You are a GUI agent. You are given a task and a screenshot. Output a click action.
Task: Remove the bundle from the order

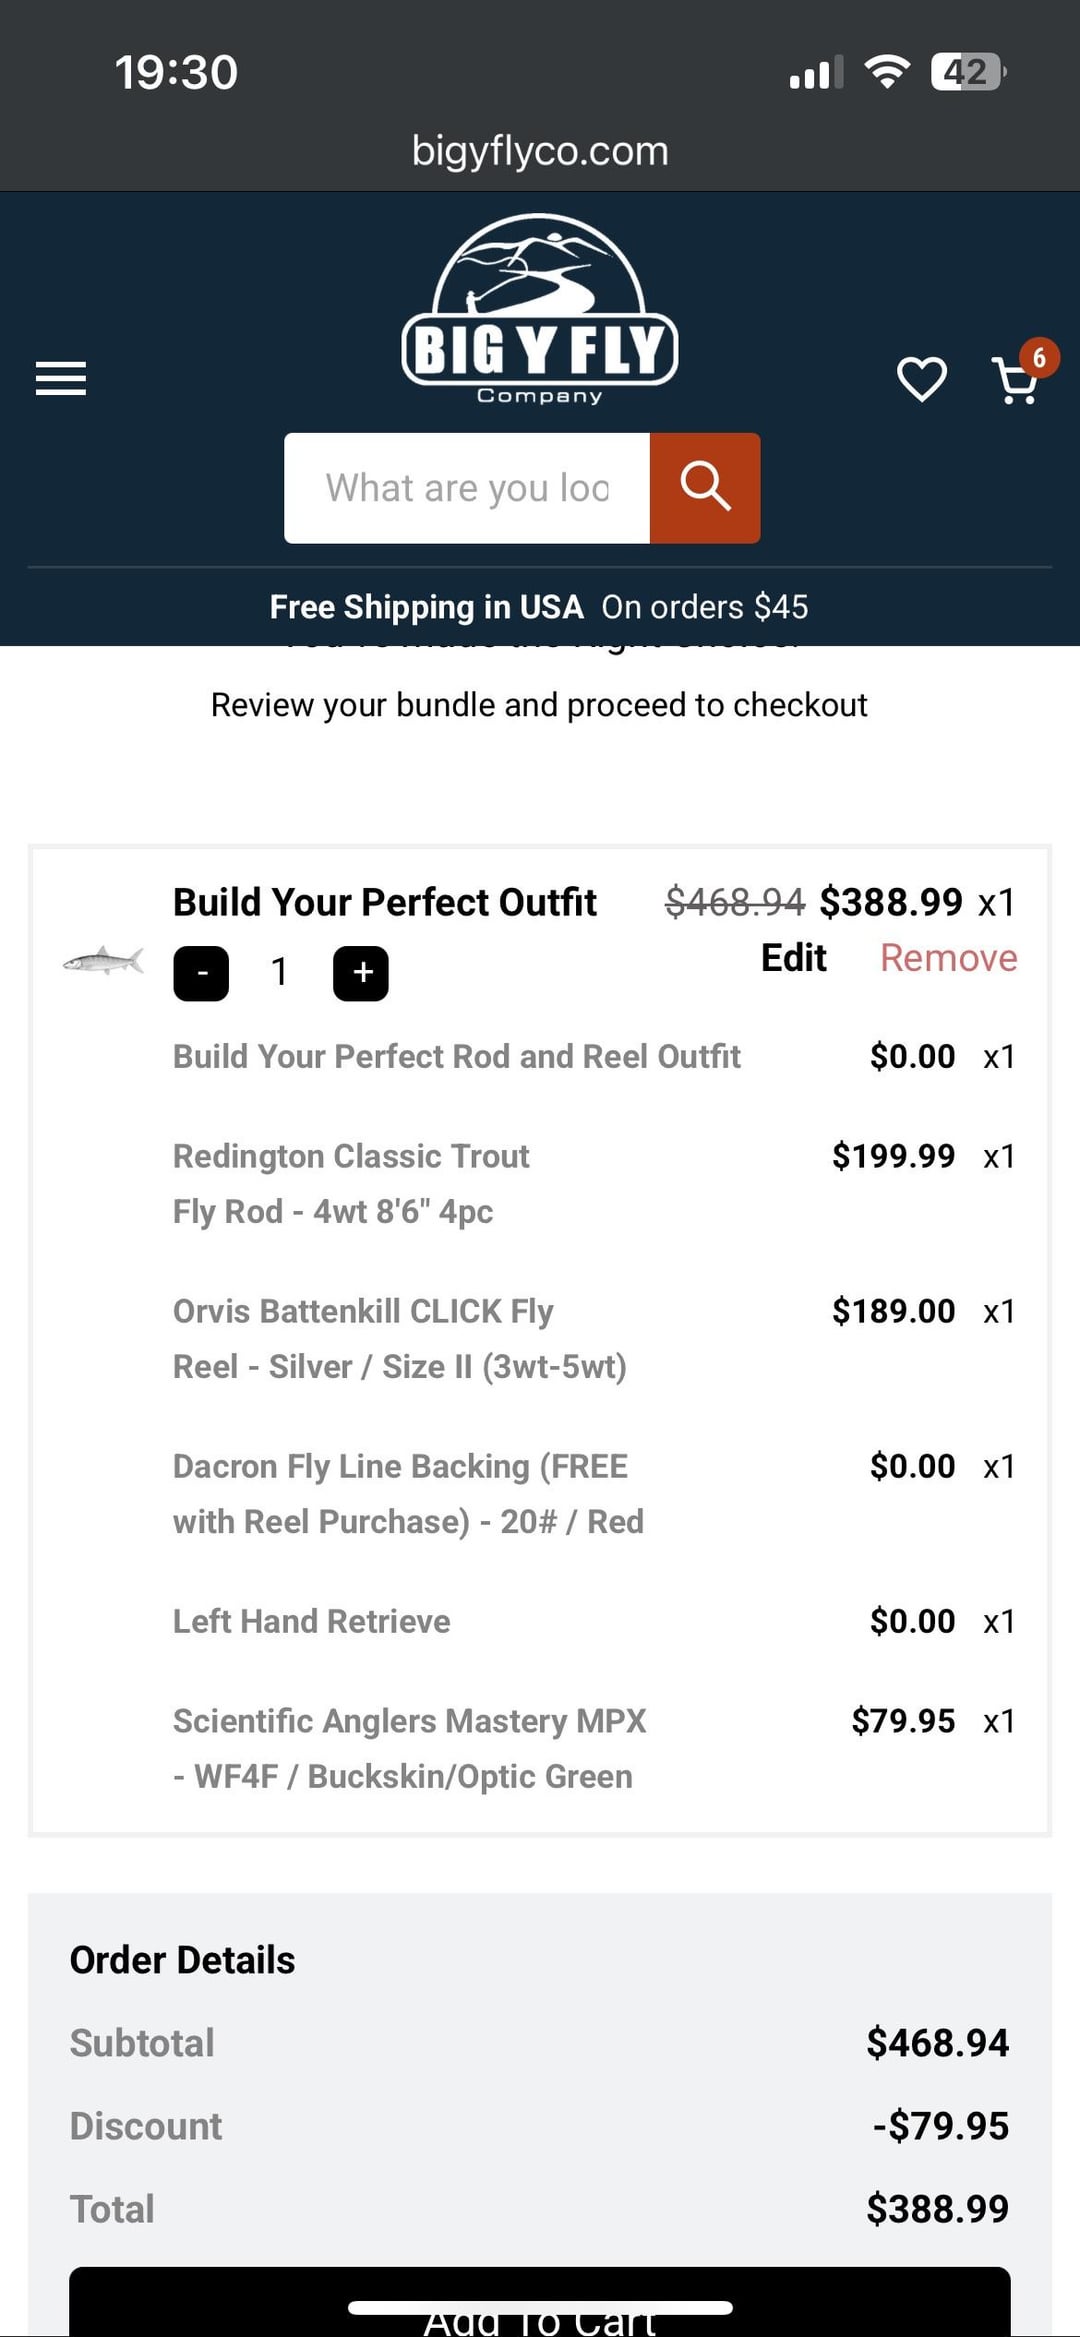(948, 958)
